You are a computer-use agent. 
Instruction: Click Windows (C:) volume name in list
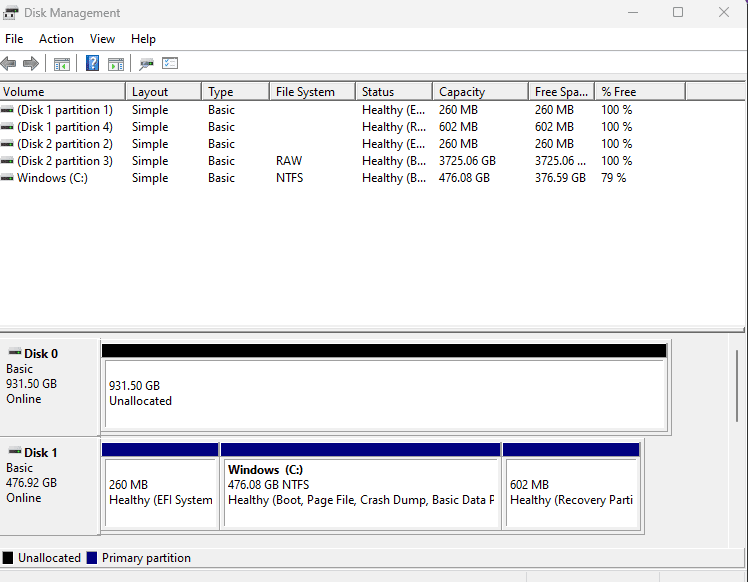(x=52, y=178)
